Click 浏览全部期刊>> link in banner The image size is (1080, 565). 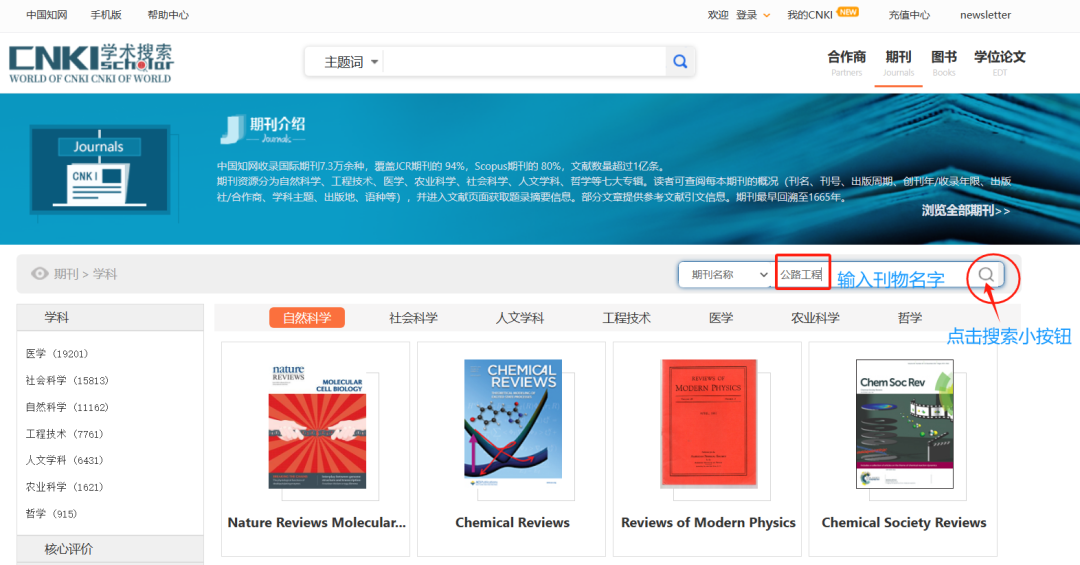(966, 211)
